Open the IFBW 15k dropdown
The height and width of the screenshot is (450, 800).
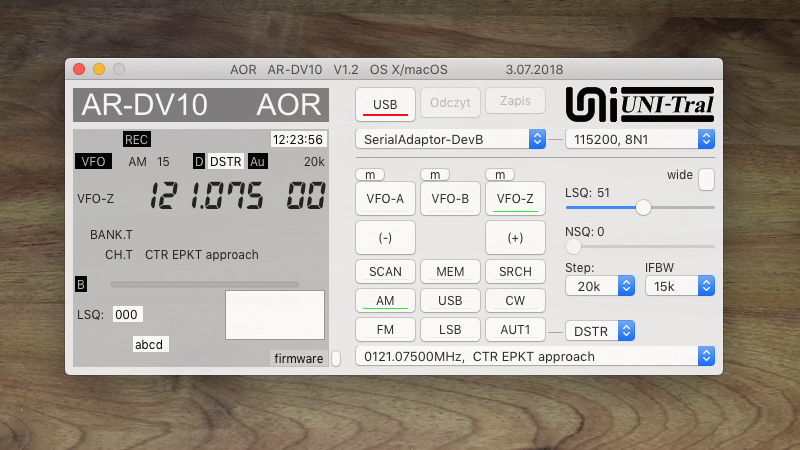point(680,286)
